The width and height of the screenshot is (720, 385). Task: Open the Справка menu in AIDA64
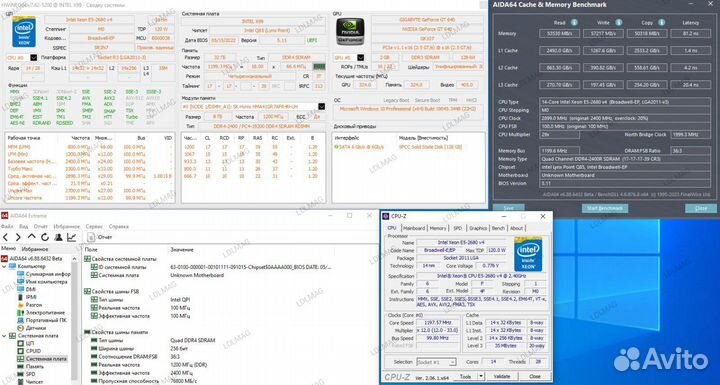(x=118, y=226)
